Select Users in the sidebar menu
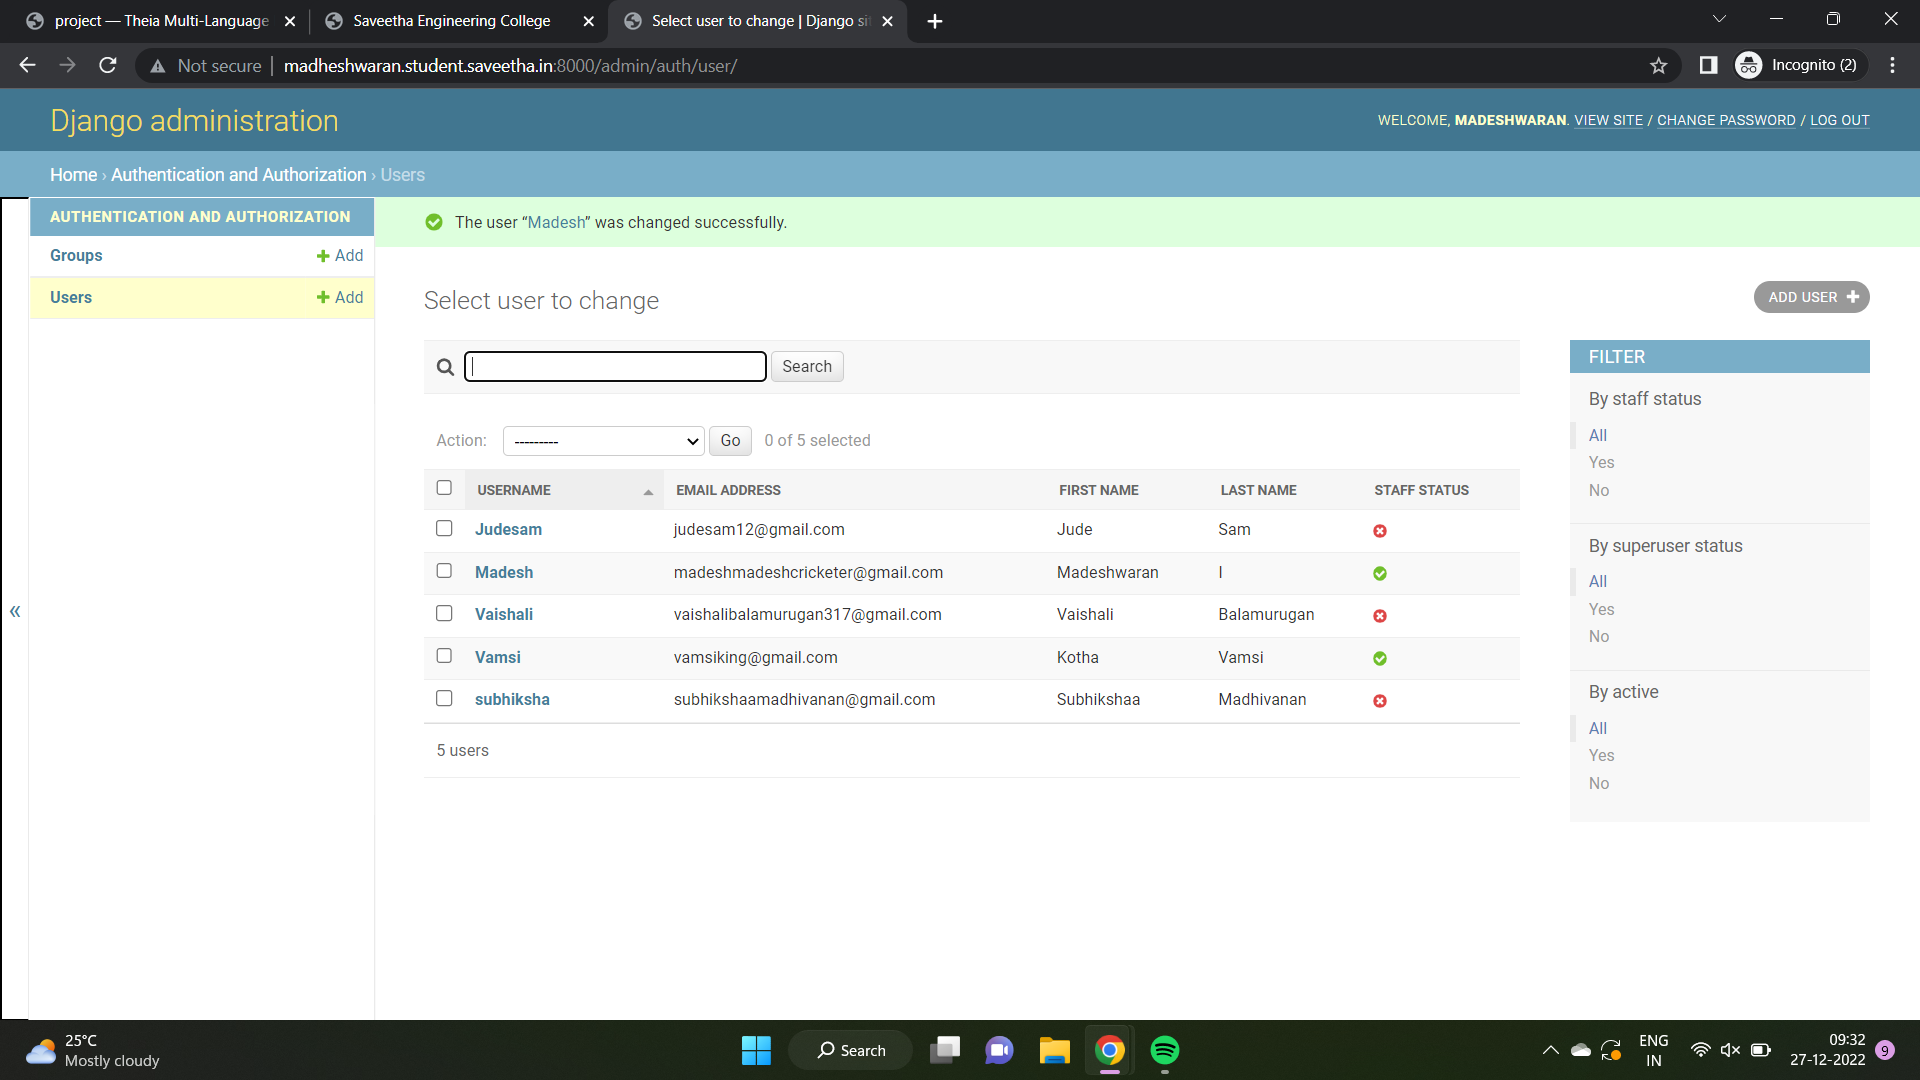Viewport: 1920px width, 1080px height. pyautogui.click(x=70, y=297)
